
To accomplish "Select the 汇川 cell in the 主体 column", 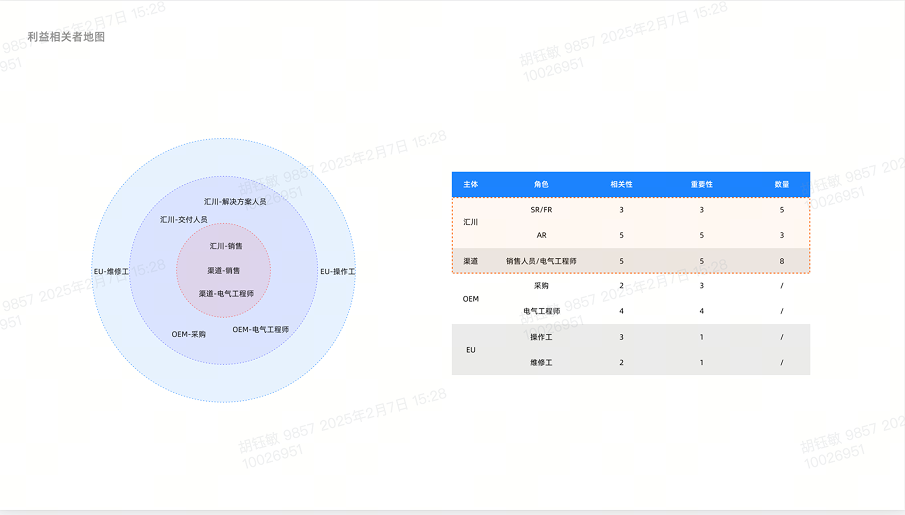I will pyautogui.click(x=470, y=222).
